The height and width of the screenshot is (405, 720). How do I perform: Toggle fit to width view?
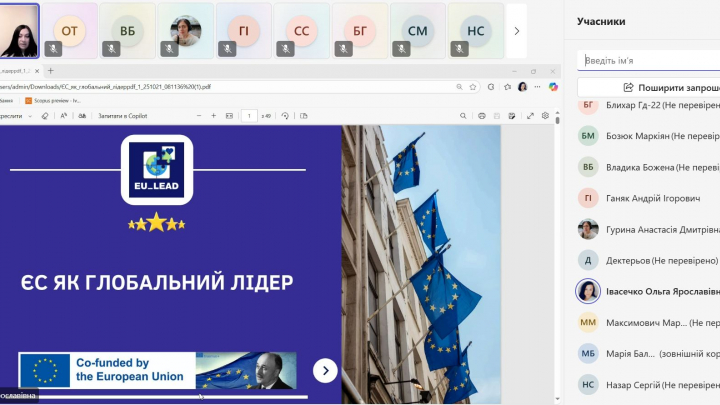[229, 116]
